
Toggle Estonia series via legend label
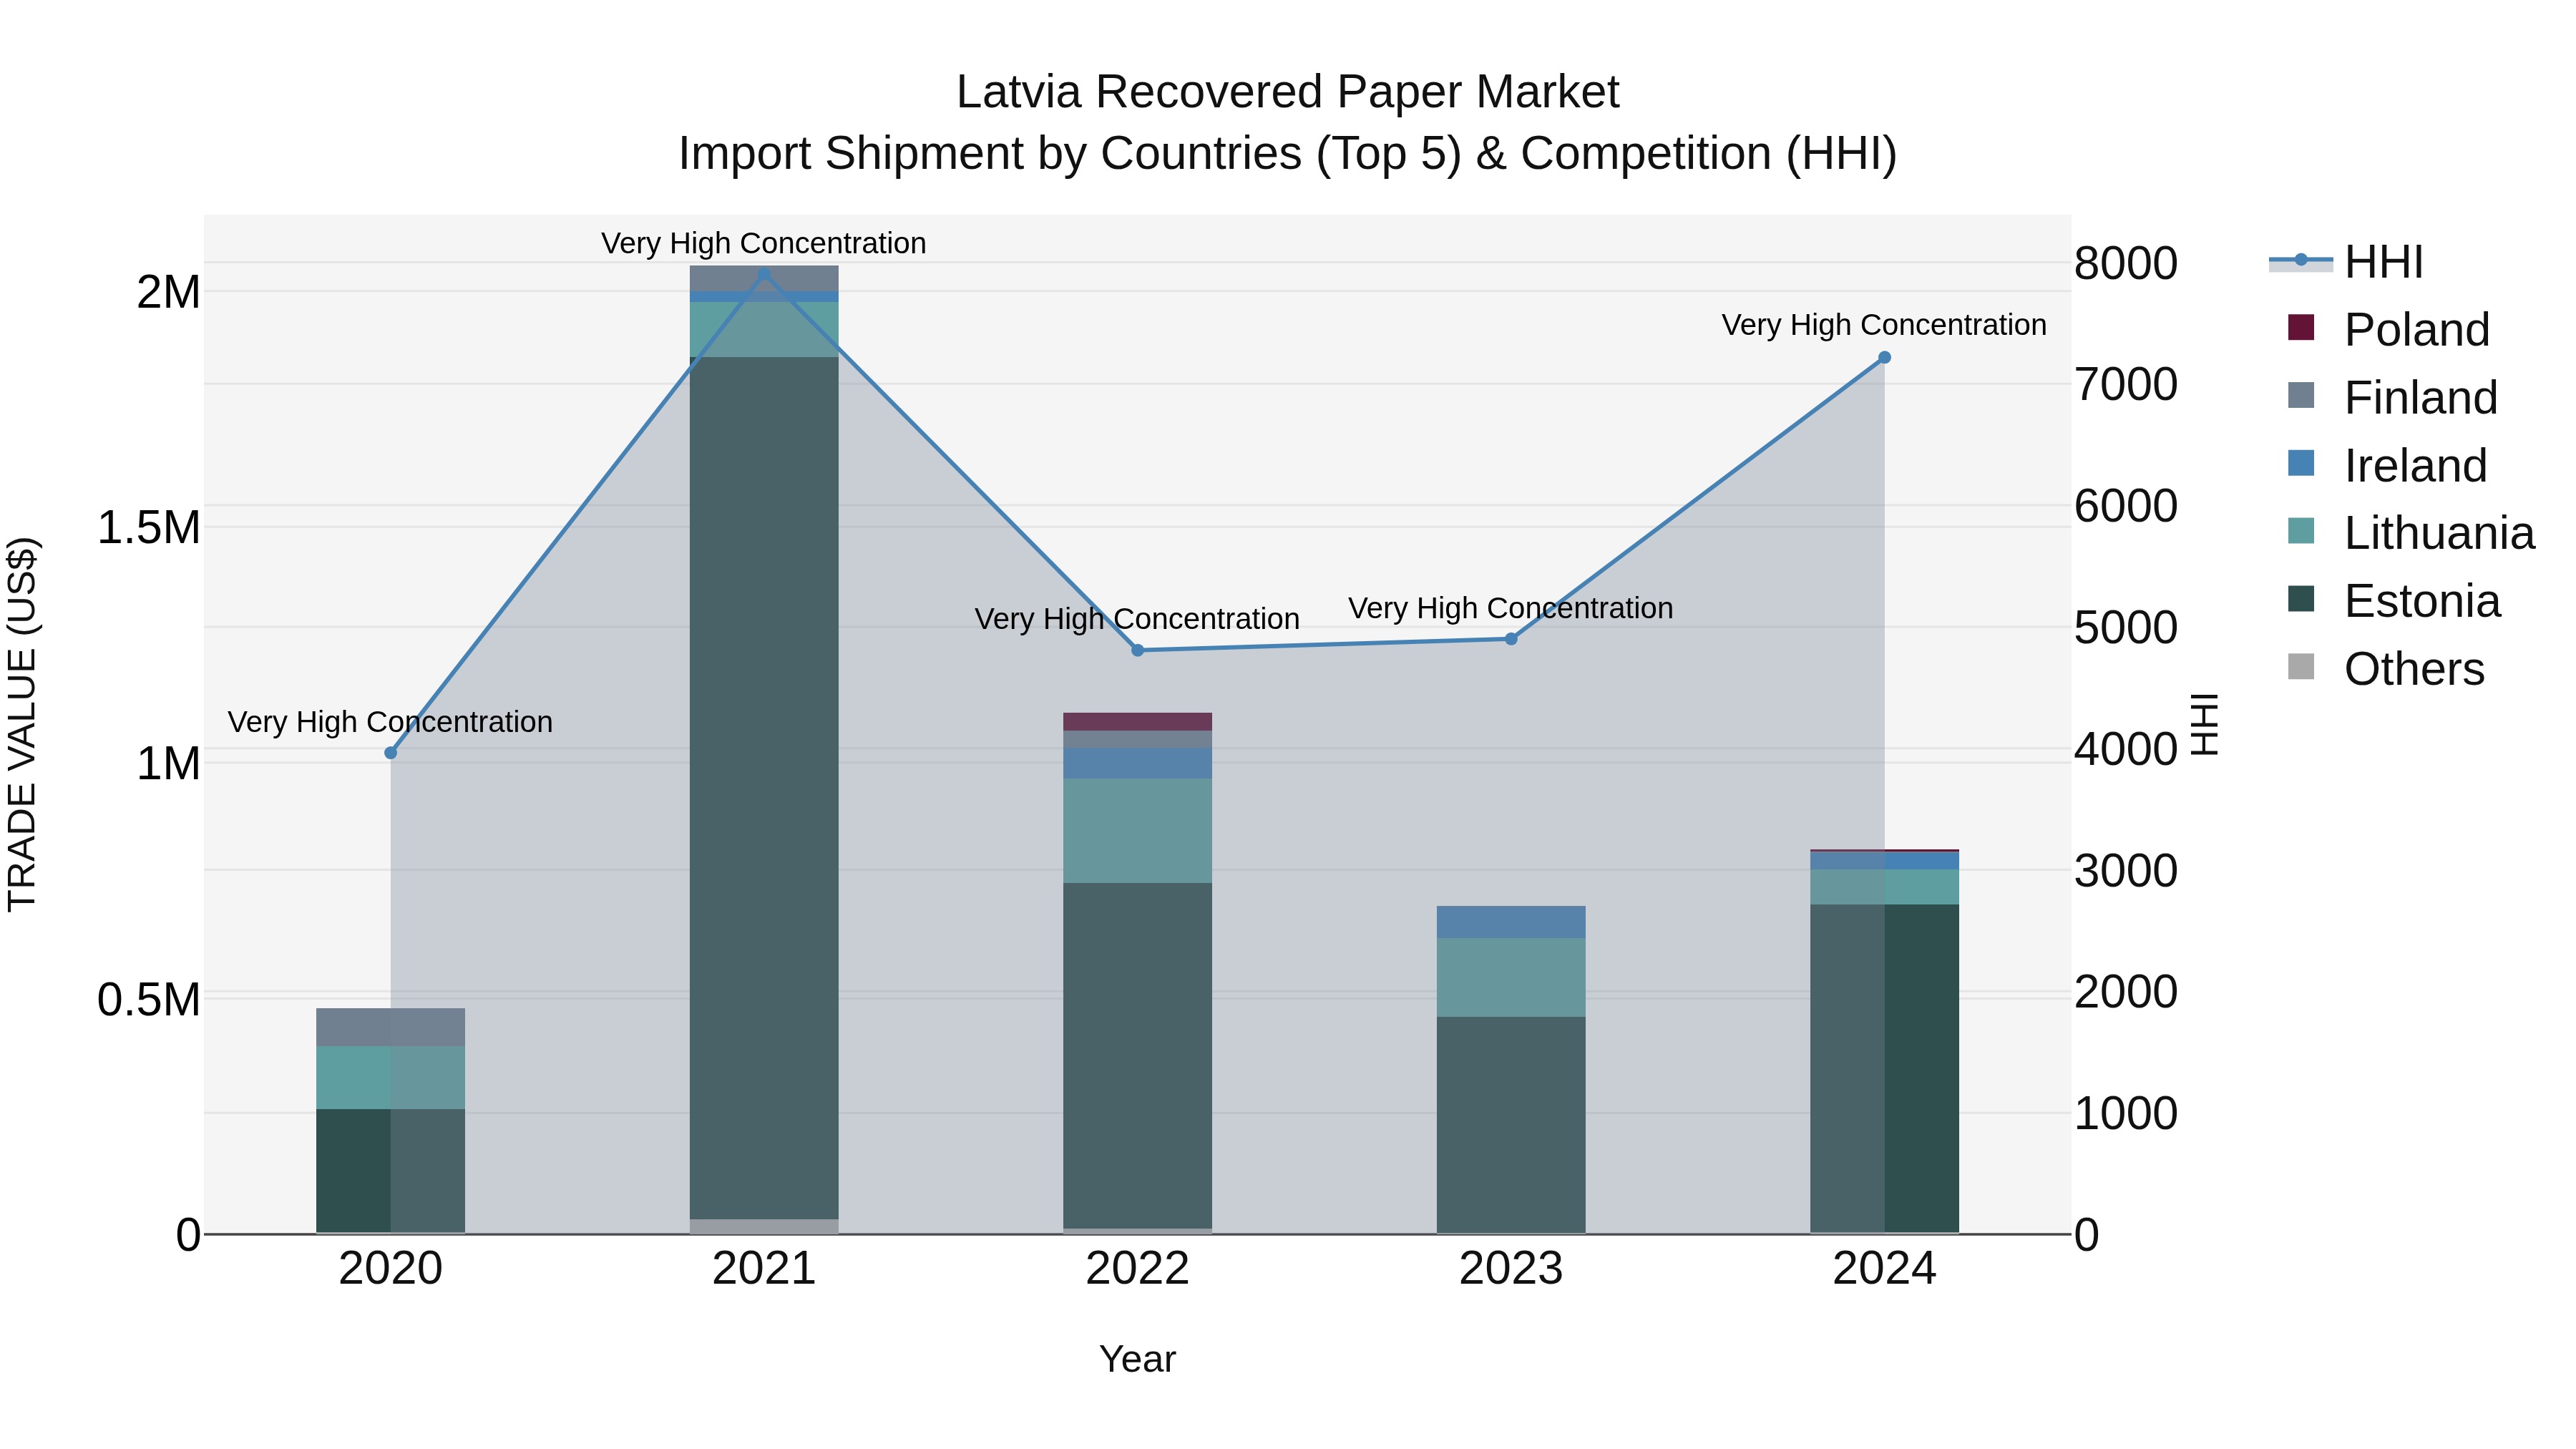[x=2422, y=601]
